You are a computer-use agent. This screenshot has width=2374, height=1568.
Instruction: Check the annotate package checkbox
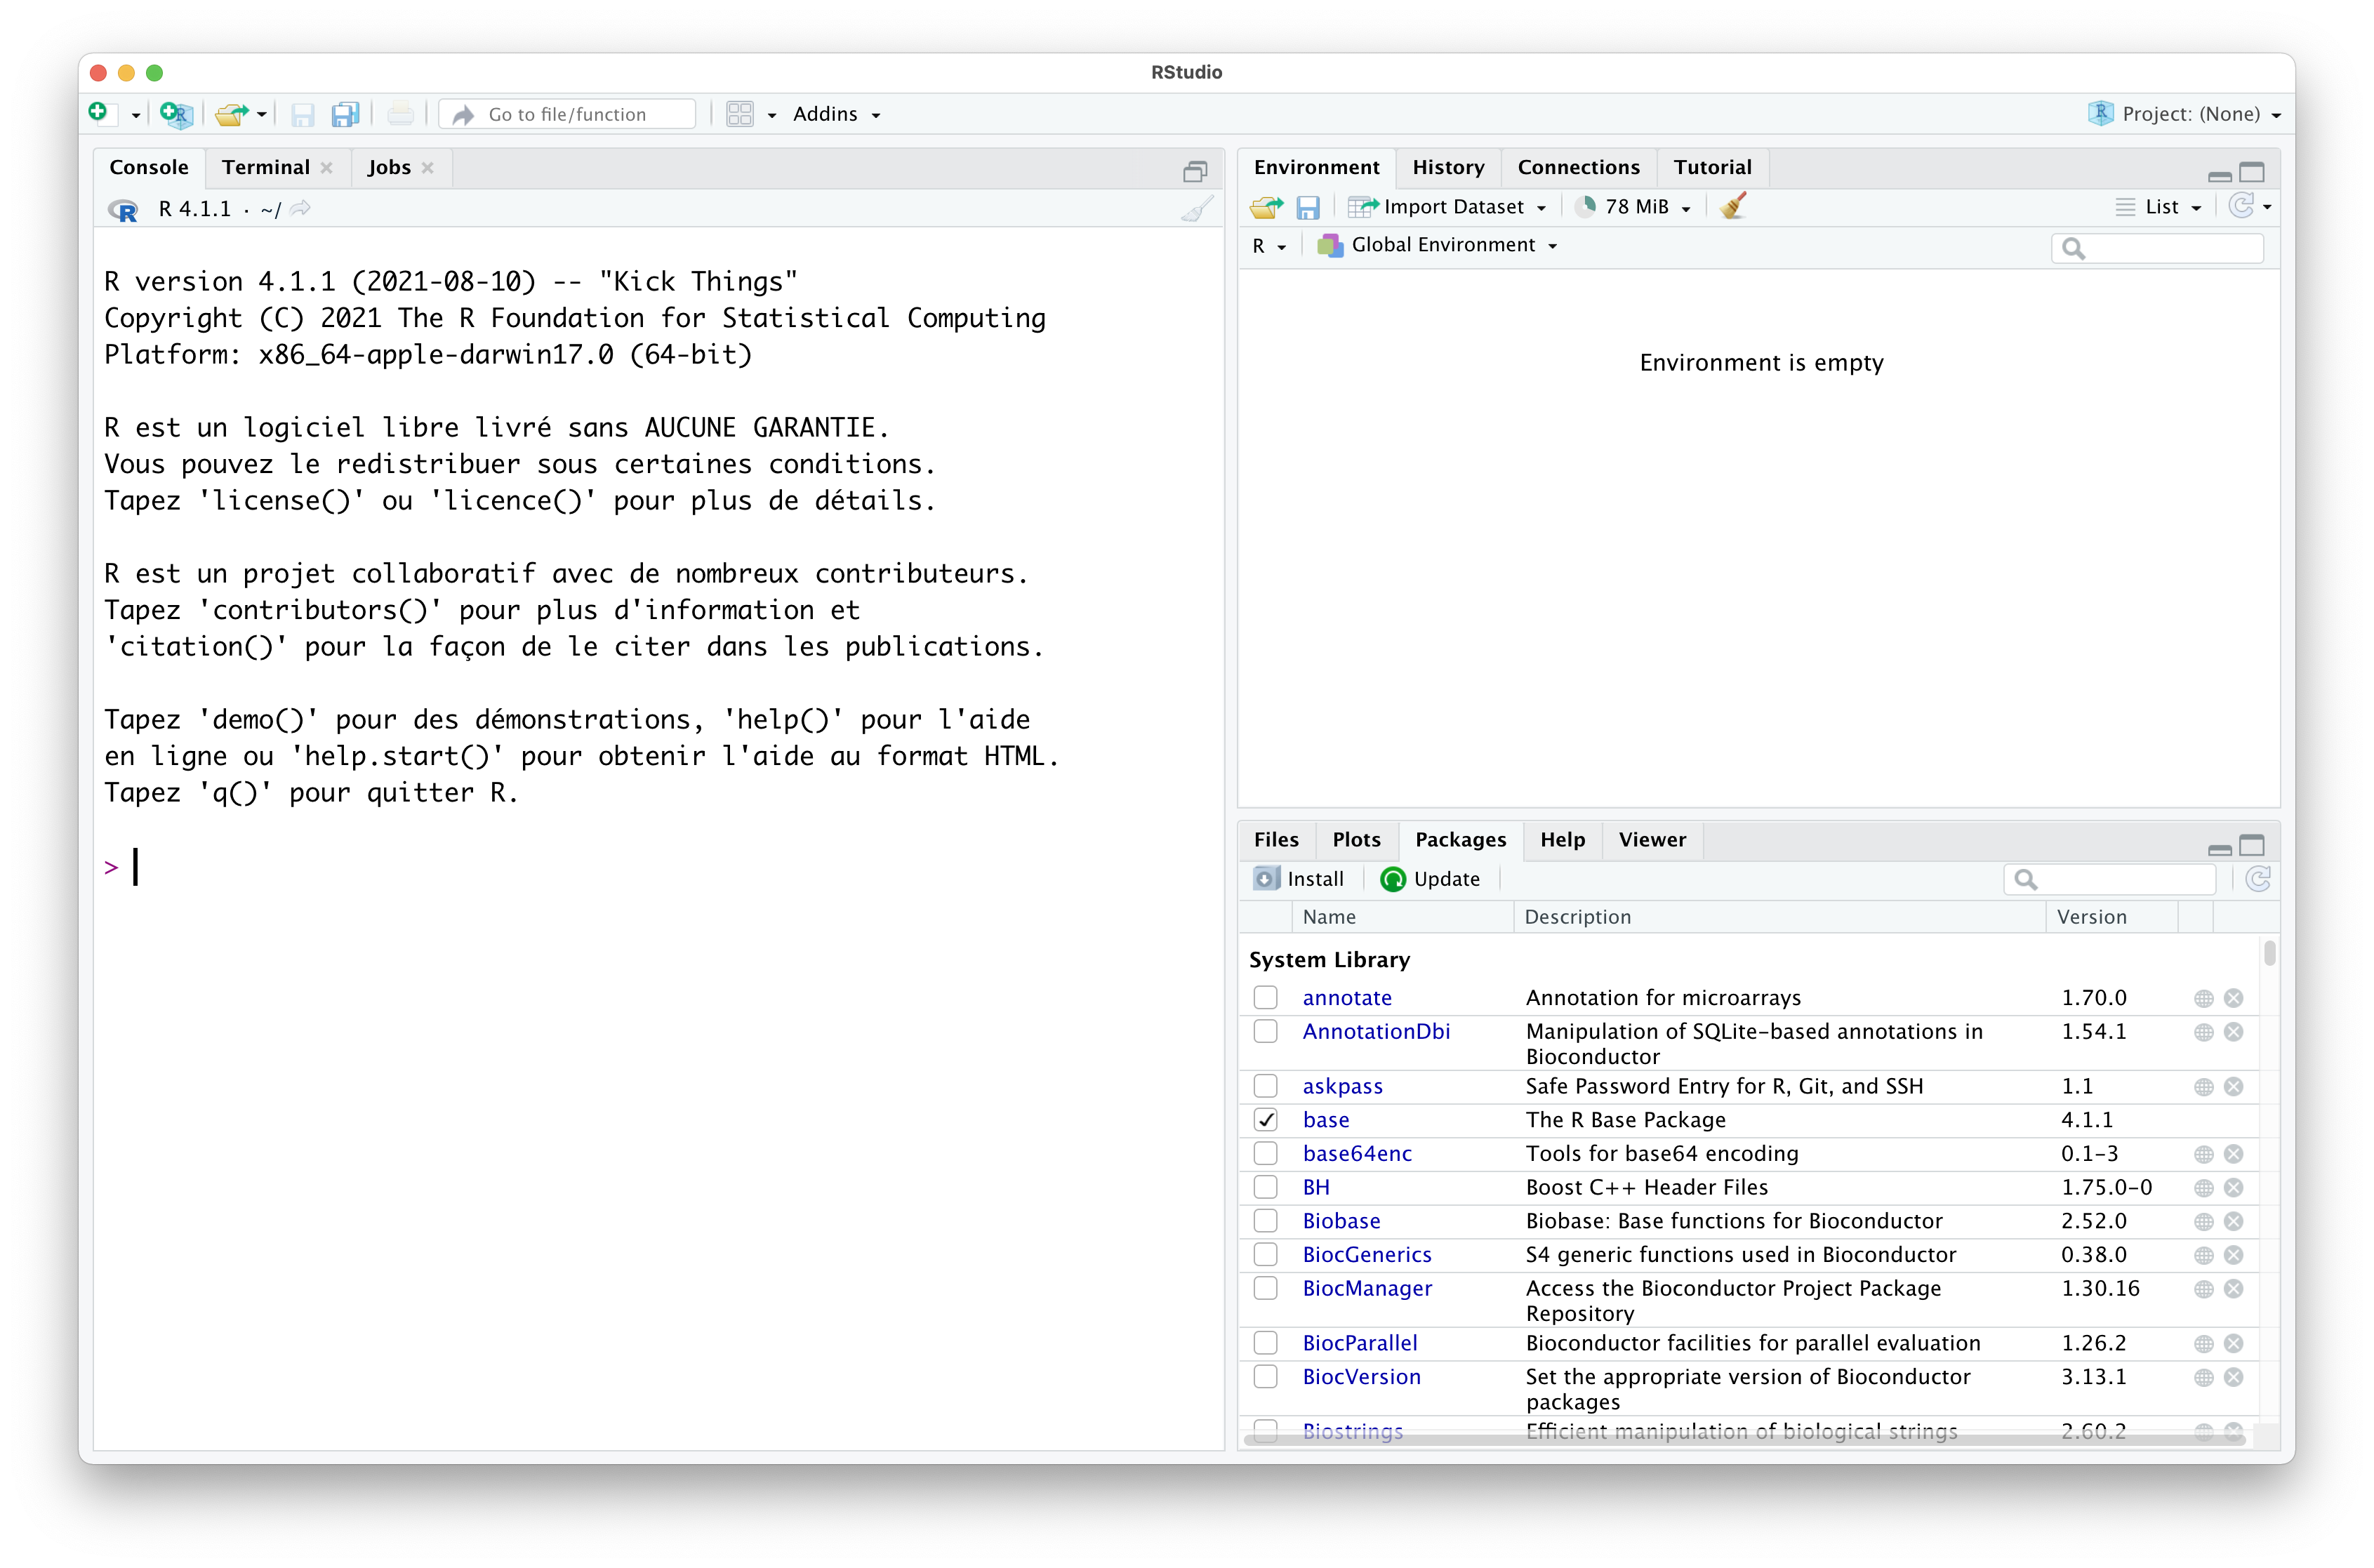click(1265, 998)
